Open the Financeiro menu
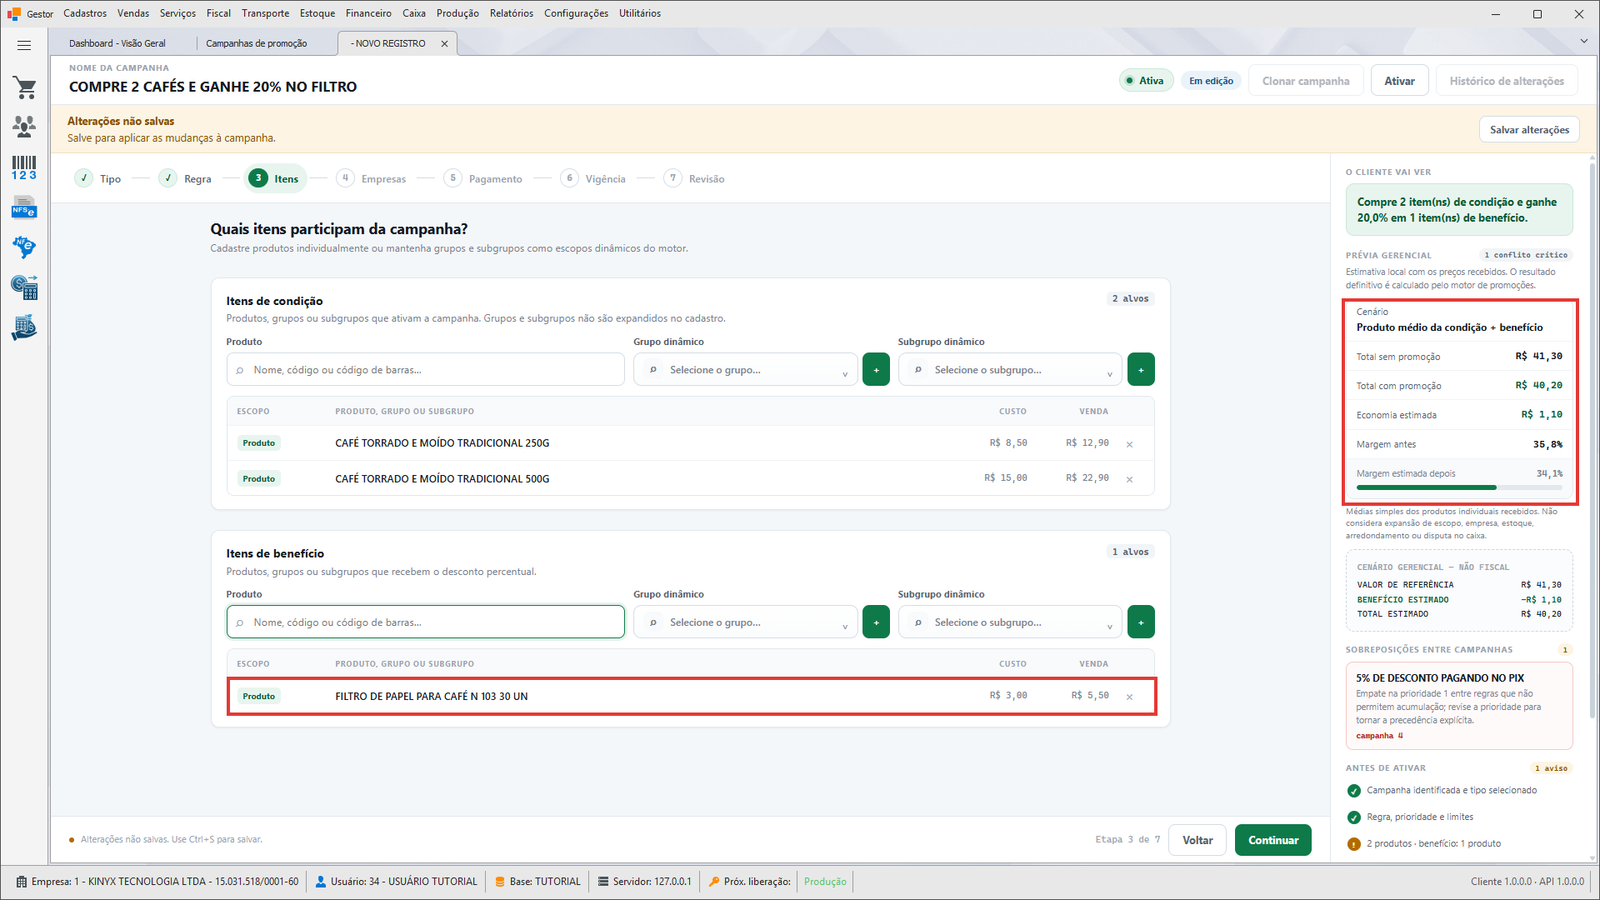 coord(369,13)
